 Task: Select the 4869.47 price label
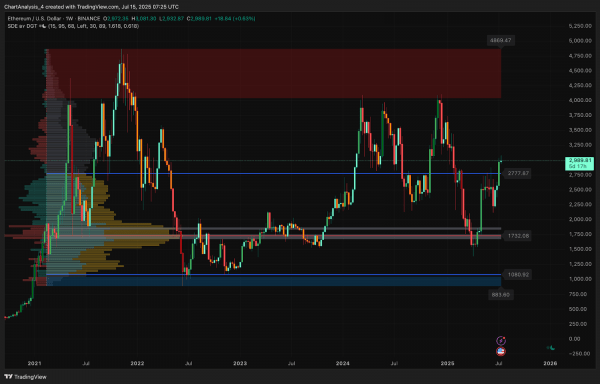[x=501, y=40]
